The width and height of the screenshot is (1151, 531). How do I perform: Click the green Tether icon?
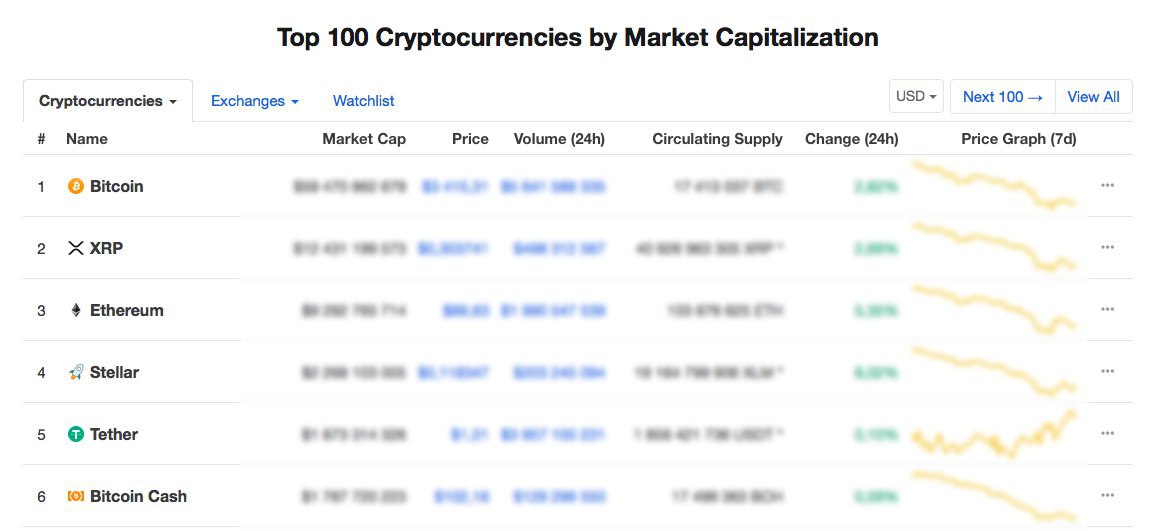tap(75, 434)
